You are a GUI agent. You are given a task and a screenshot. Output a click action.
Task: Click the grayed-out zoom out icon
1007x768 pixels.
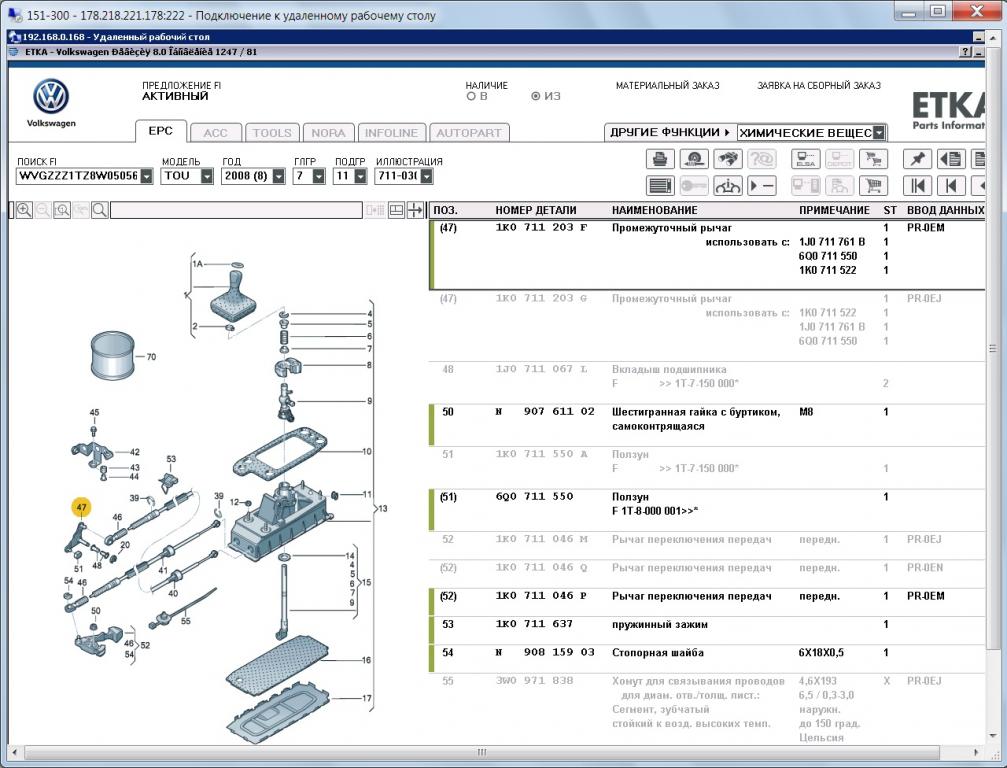43,210
